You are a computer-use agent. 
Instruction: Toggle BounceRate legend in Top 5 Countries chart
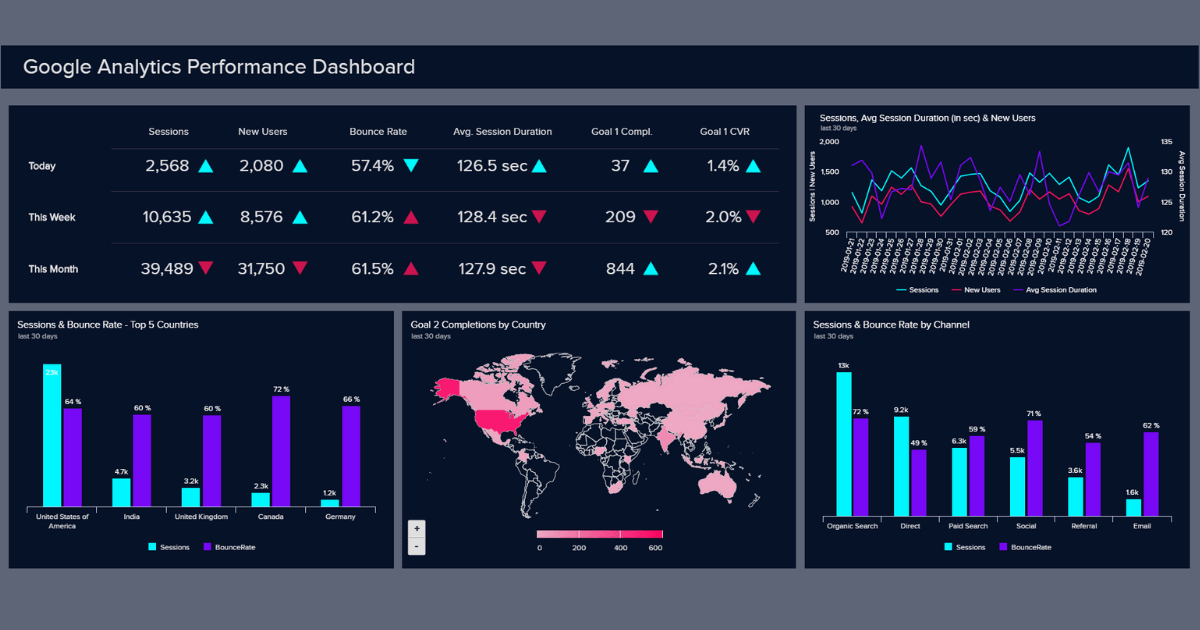coord(229,547)
